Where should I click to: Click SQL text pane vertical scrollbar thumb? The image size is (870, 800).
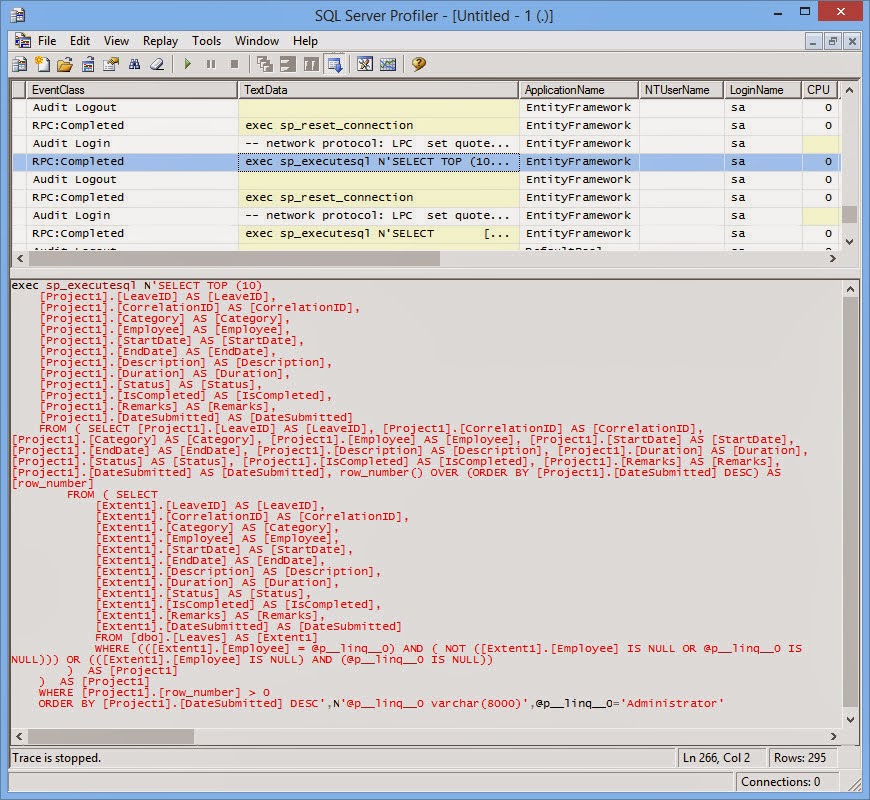coord(851,502)
